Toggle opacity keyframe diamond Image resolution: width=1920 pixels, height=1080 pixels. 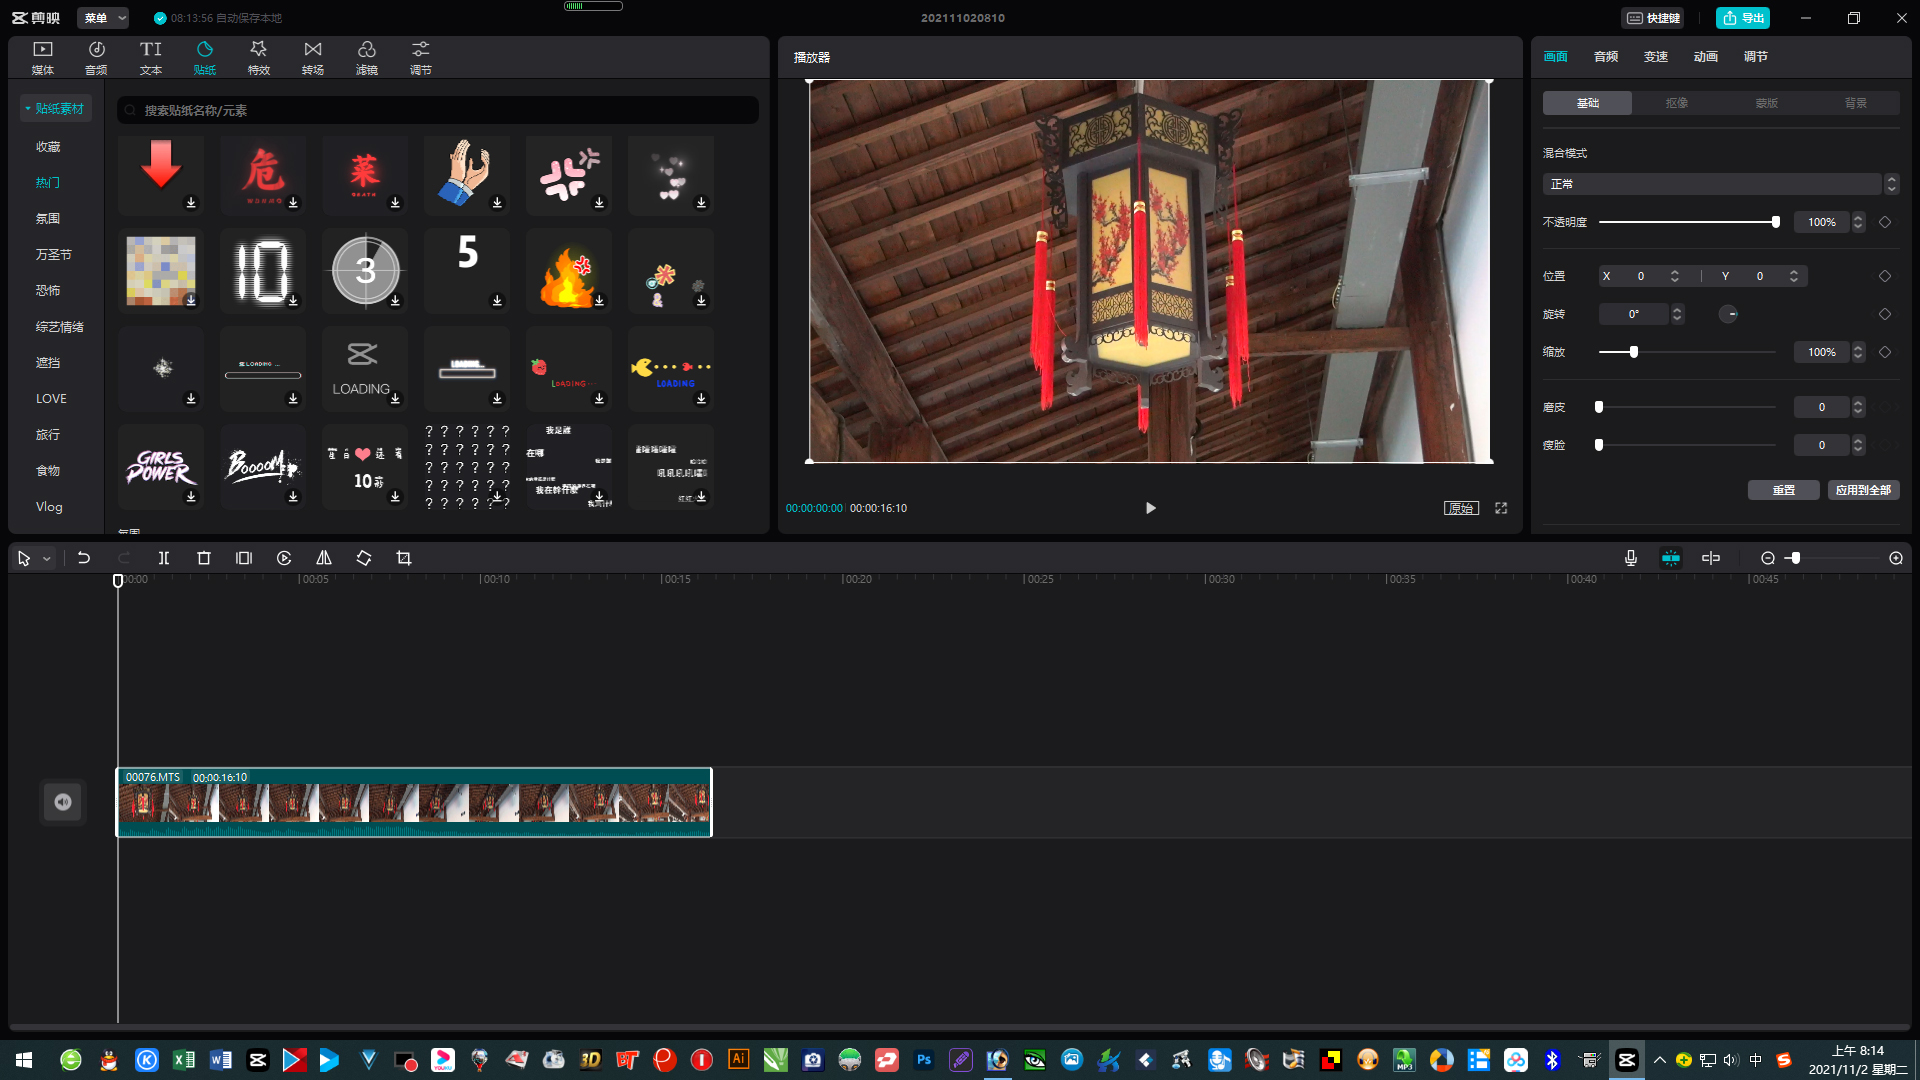coord(1885,222)
